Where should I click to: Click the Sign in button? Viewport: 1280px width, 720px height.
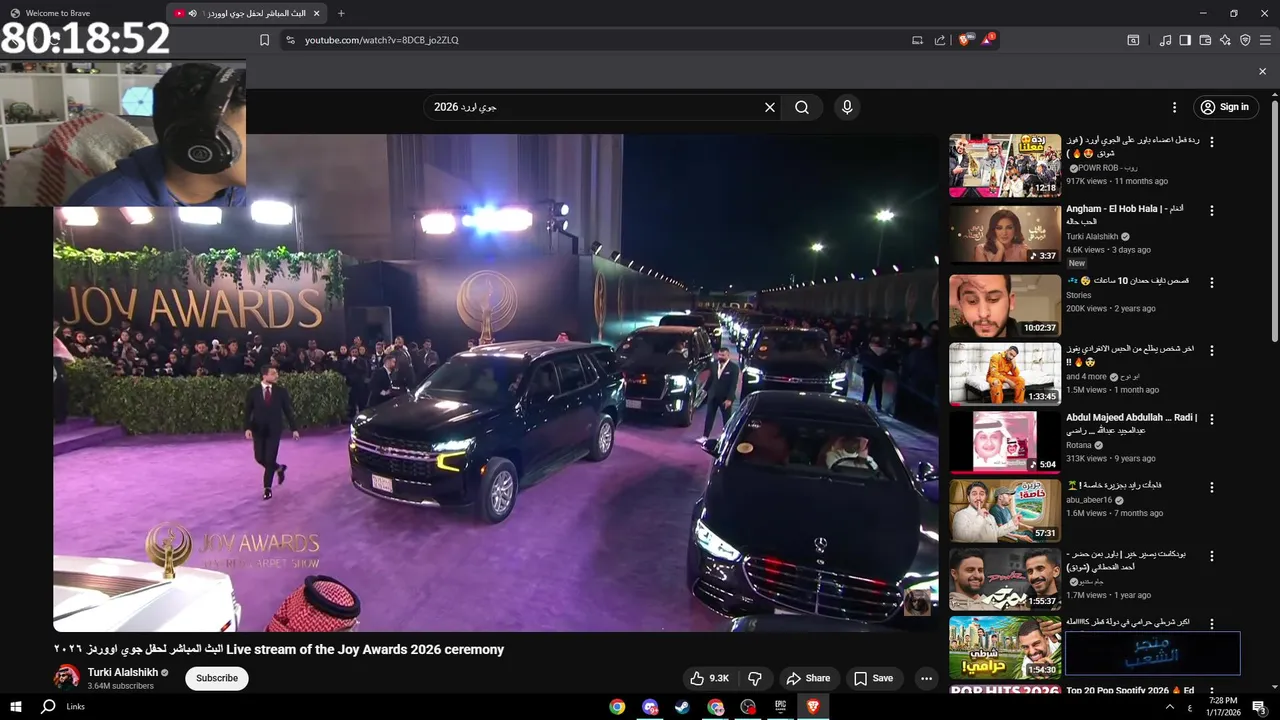pos(1225,107)
